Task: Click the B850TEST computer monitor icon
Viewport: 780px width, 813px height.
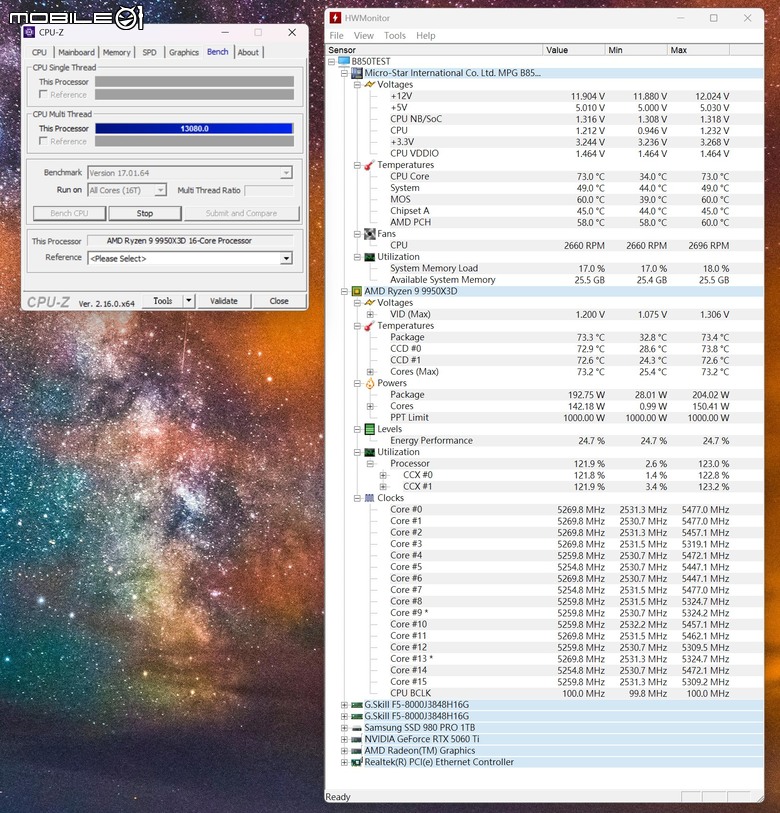Action: (x=344, y=61)
